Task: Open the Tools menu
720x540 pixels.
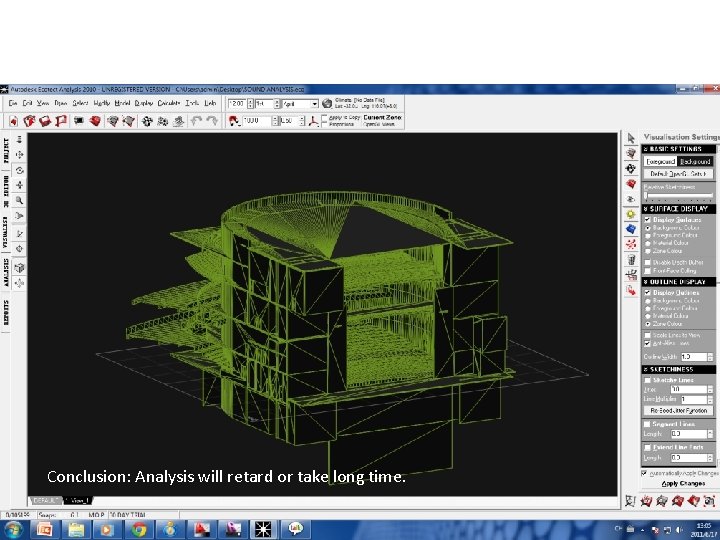Action: coord(192,103)
